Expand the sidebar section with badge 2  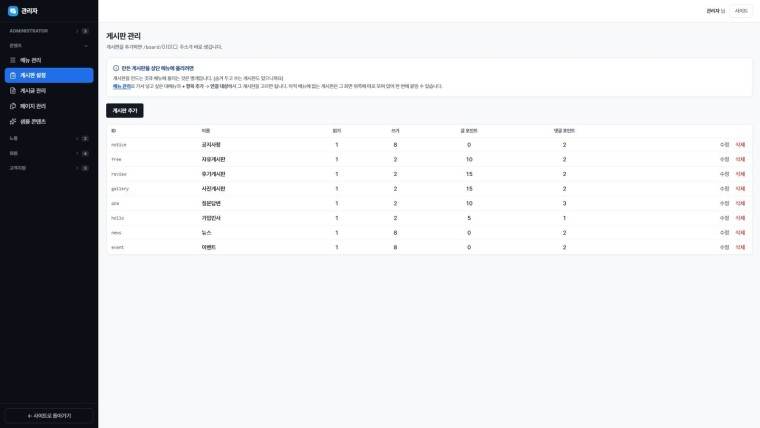point(49,139)
